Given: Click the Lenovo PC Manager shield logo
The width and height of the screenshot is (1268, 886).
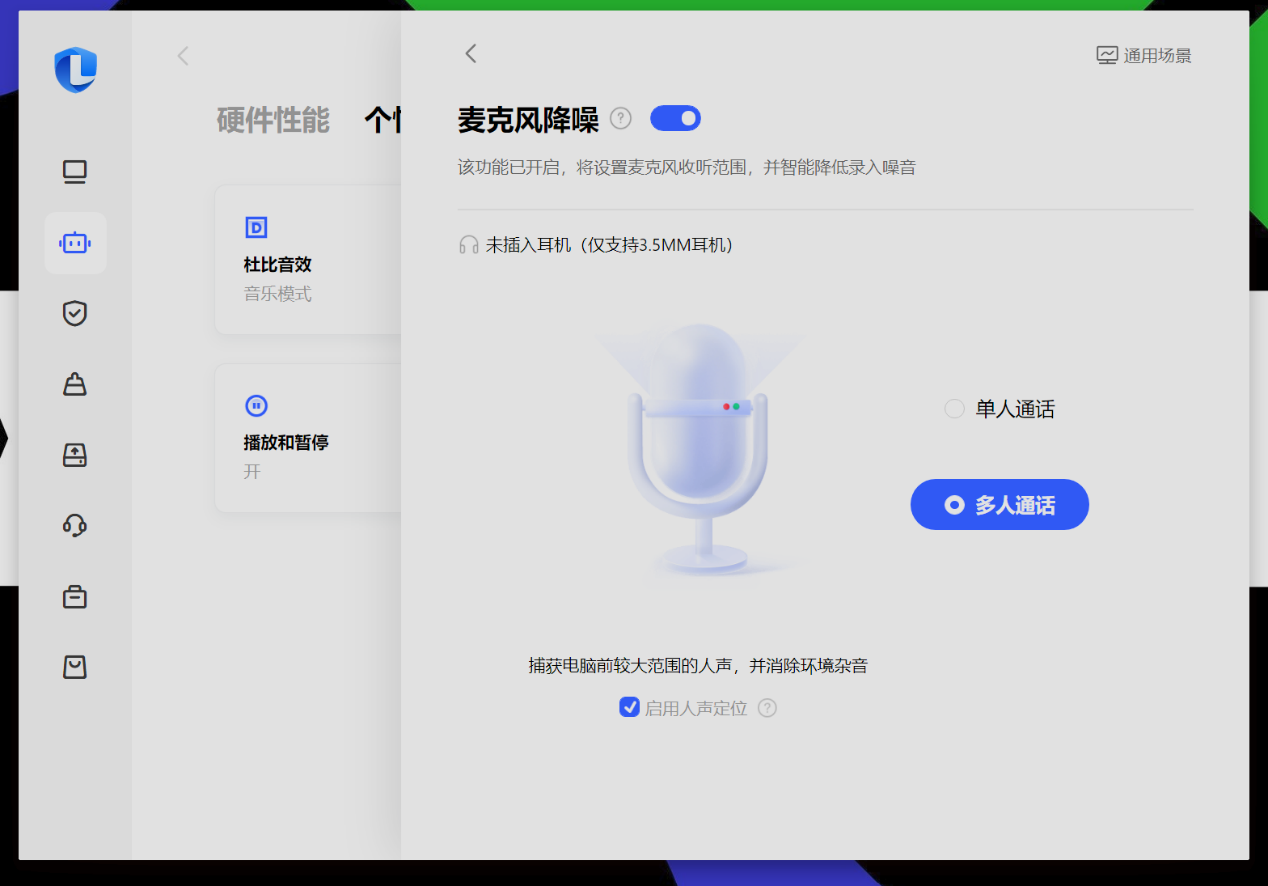Looking at the screenshot, I should point(76,70).
